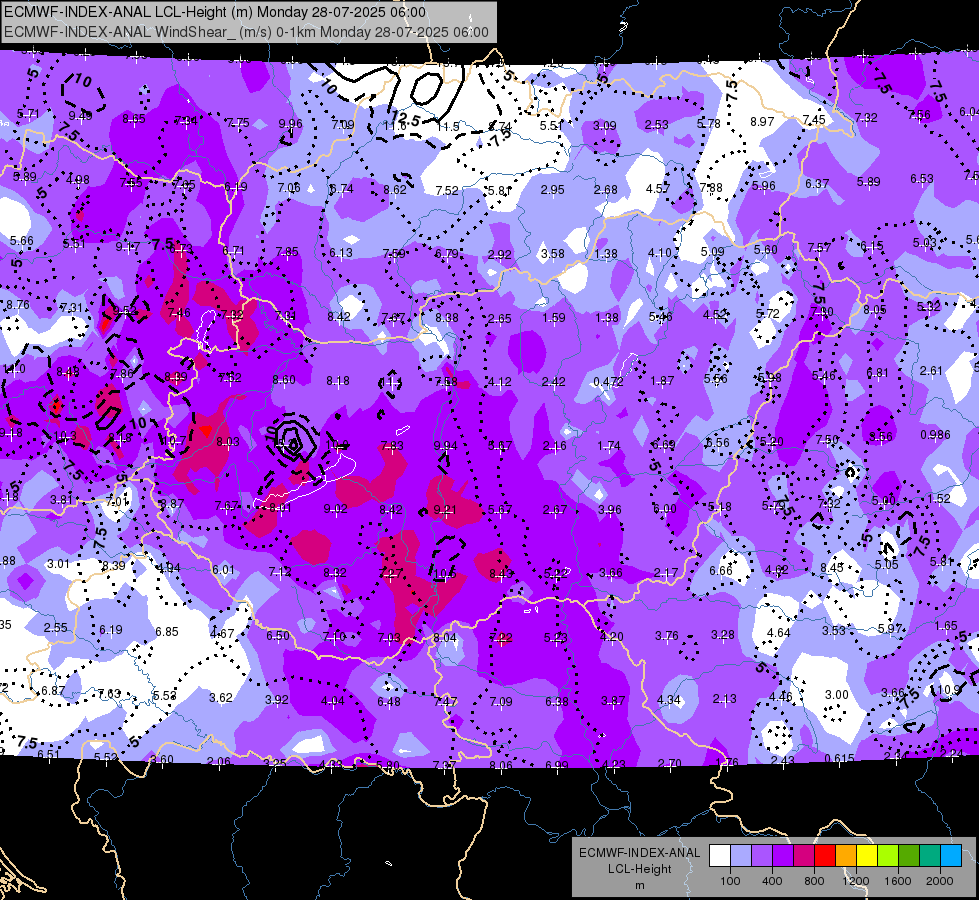Click the 6.85 wind shear value
The width and height of the screenshot is (979, 900).
tap(167, 631)
